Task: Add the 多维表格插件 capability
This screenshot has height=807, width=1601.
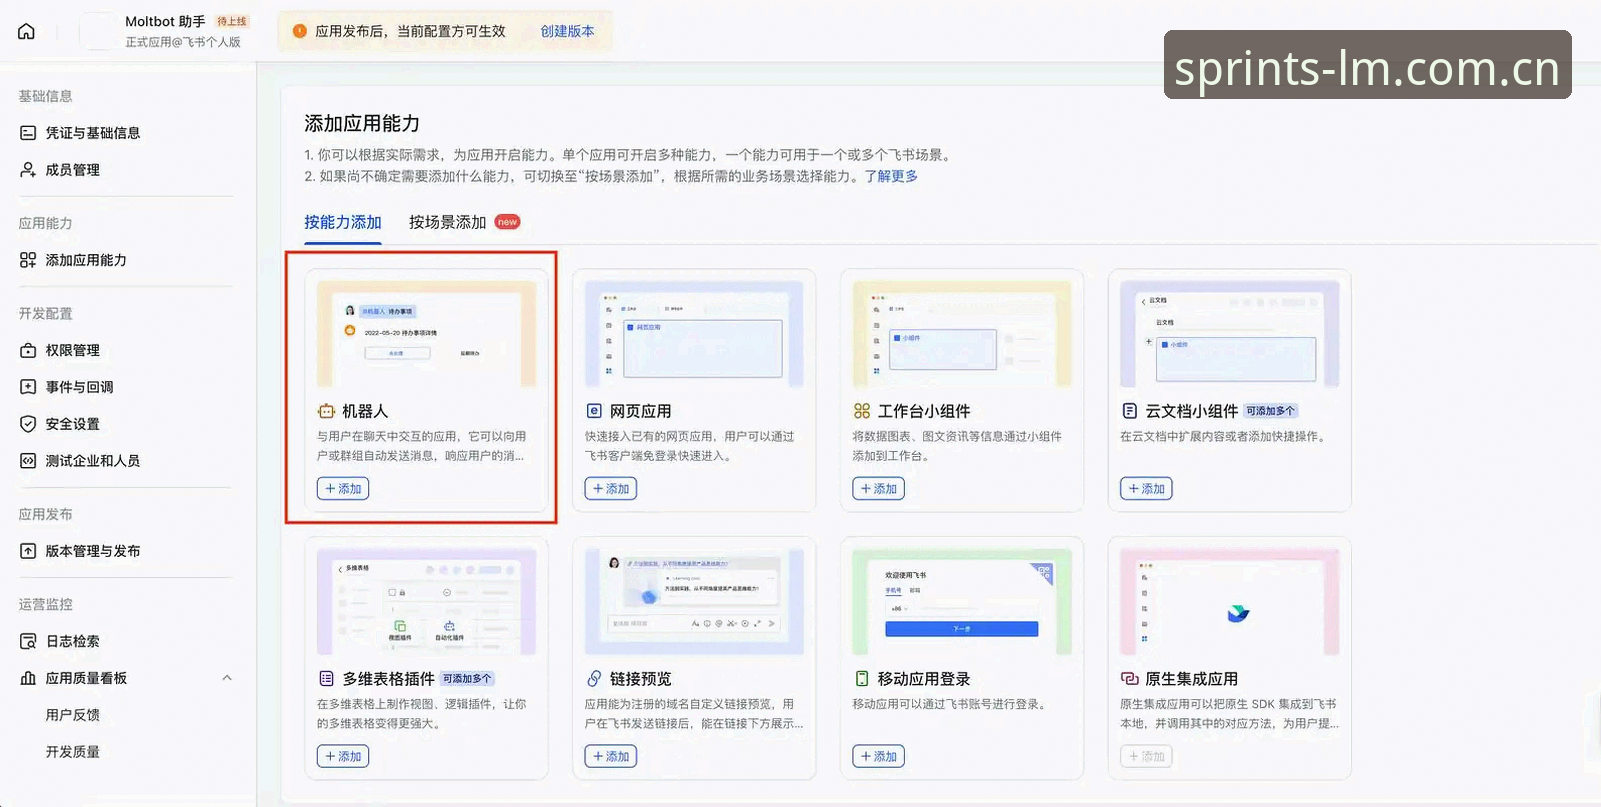Action: (x=343, y=757)
